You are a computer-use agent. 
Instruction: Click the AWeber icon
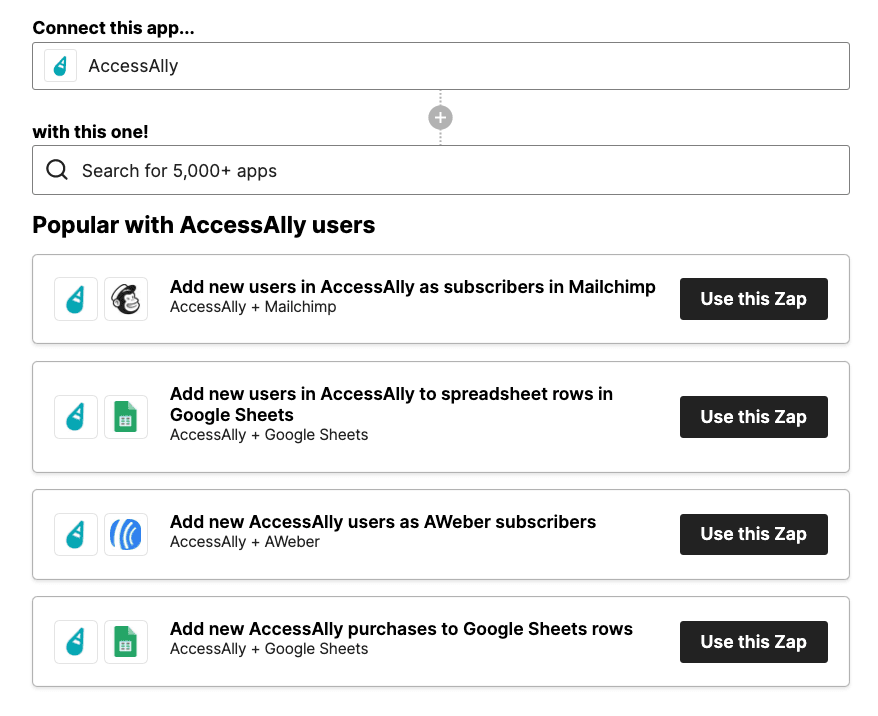point(126,534)
